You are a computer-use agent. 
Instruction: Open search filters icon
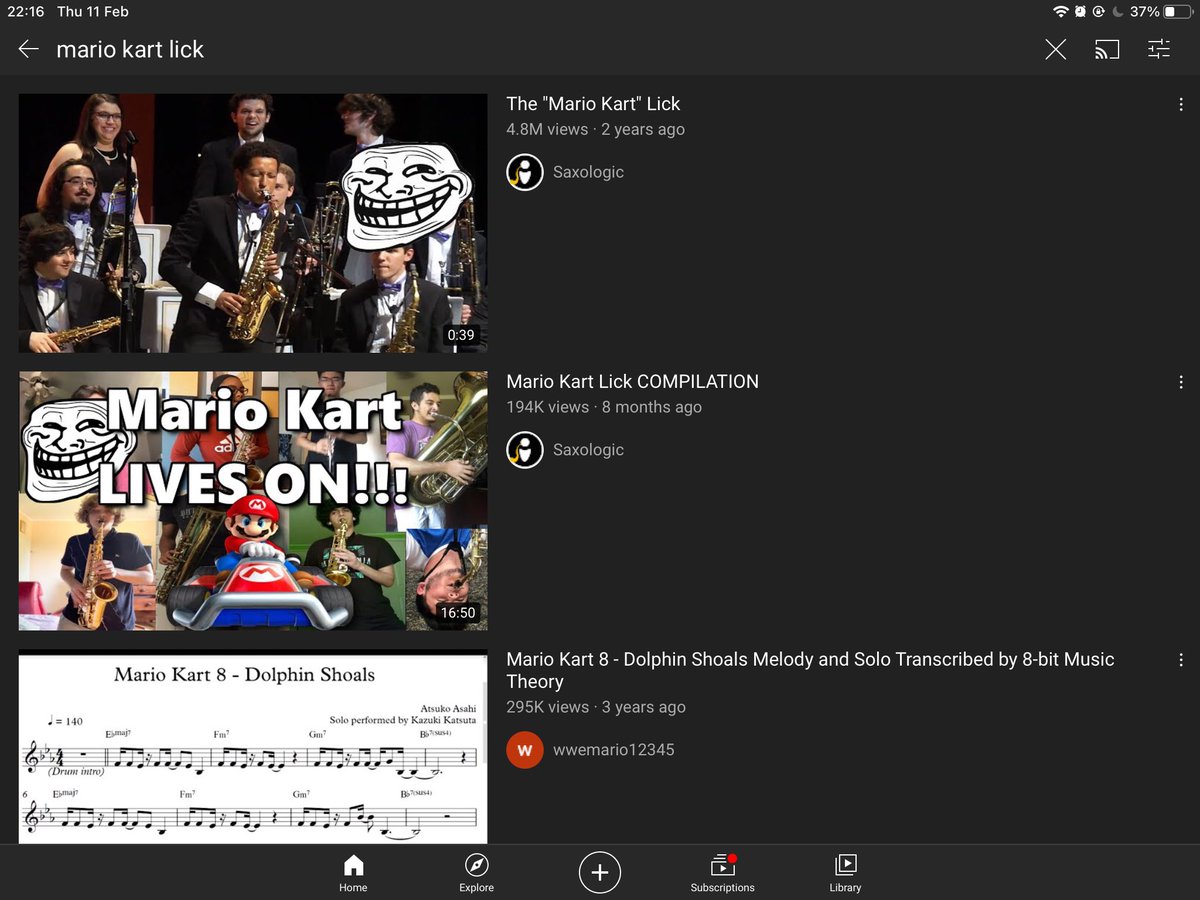click(x=1158, y=49)
